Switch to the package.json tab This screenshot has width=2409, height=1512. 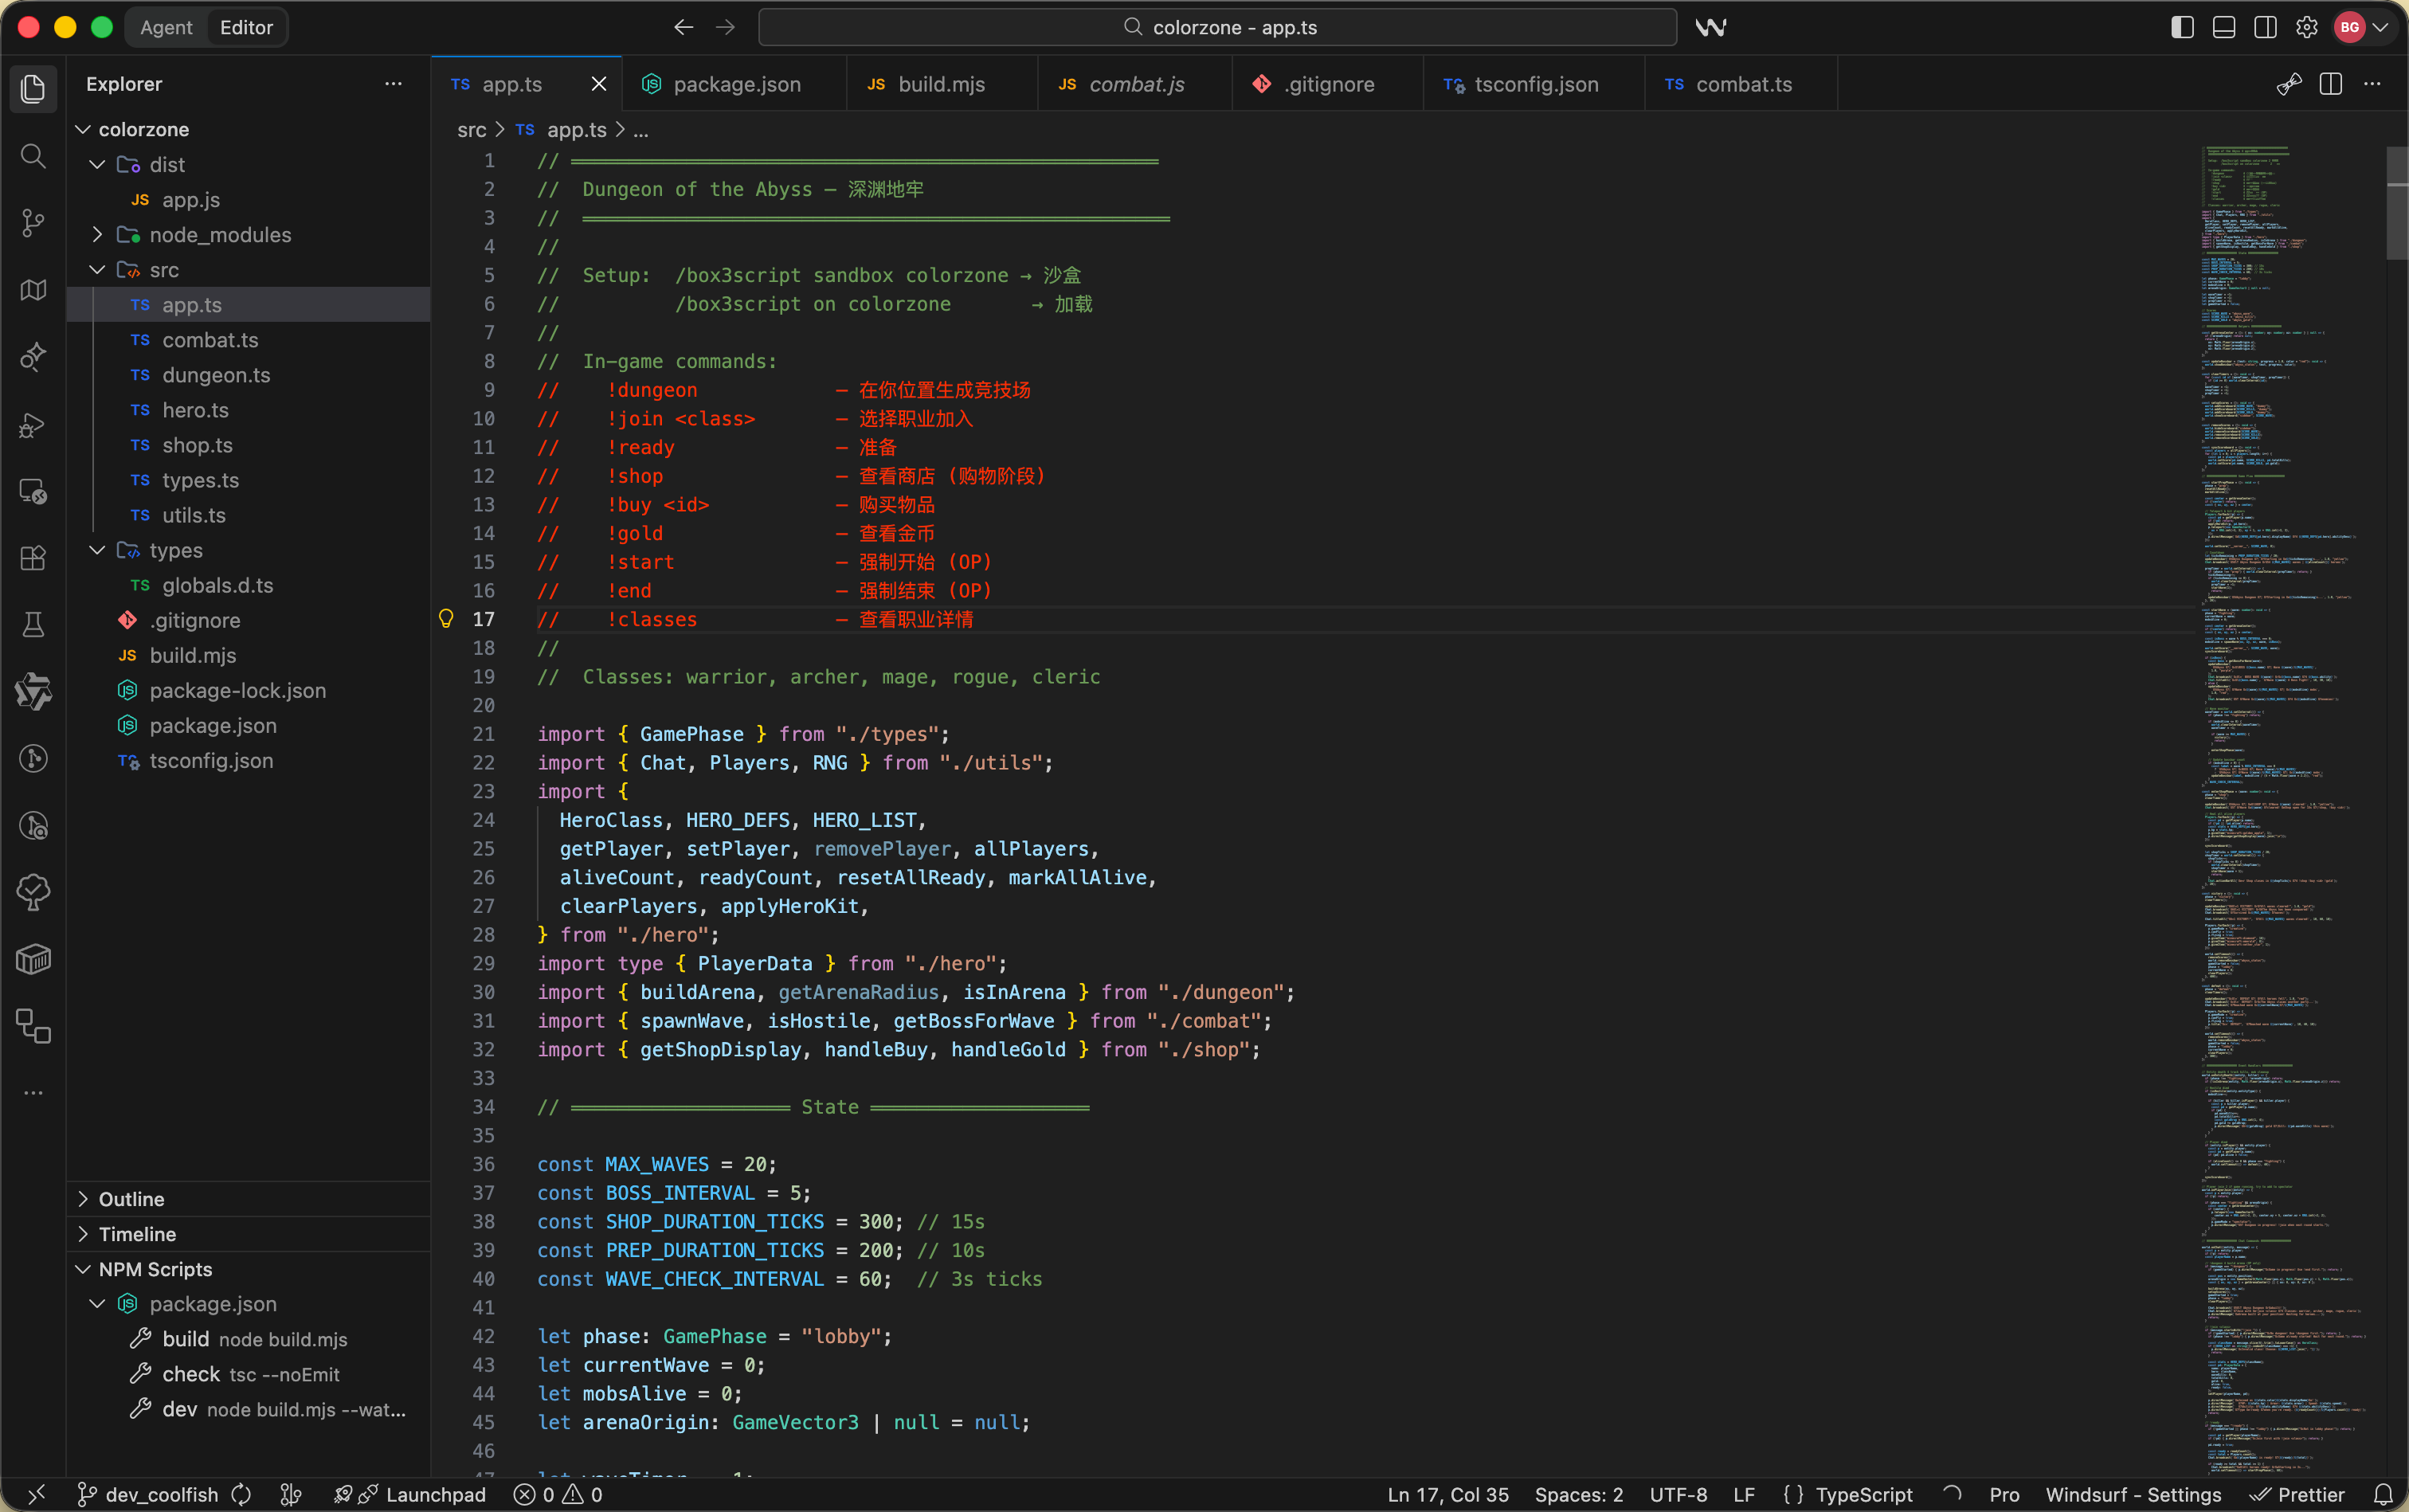coord(734,84)
